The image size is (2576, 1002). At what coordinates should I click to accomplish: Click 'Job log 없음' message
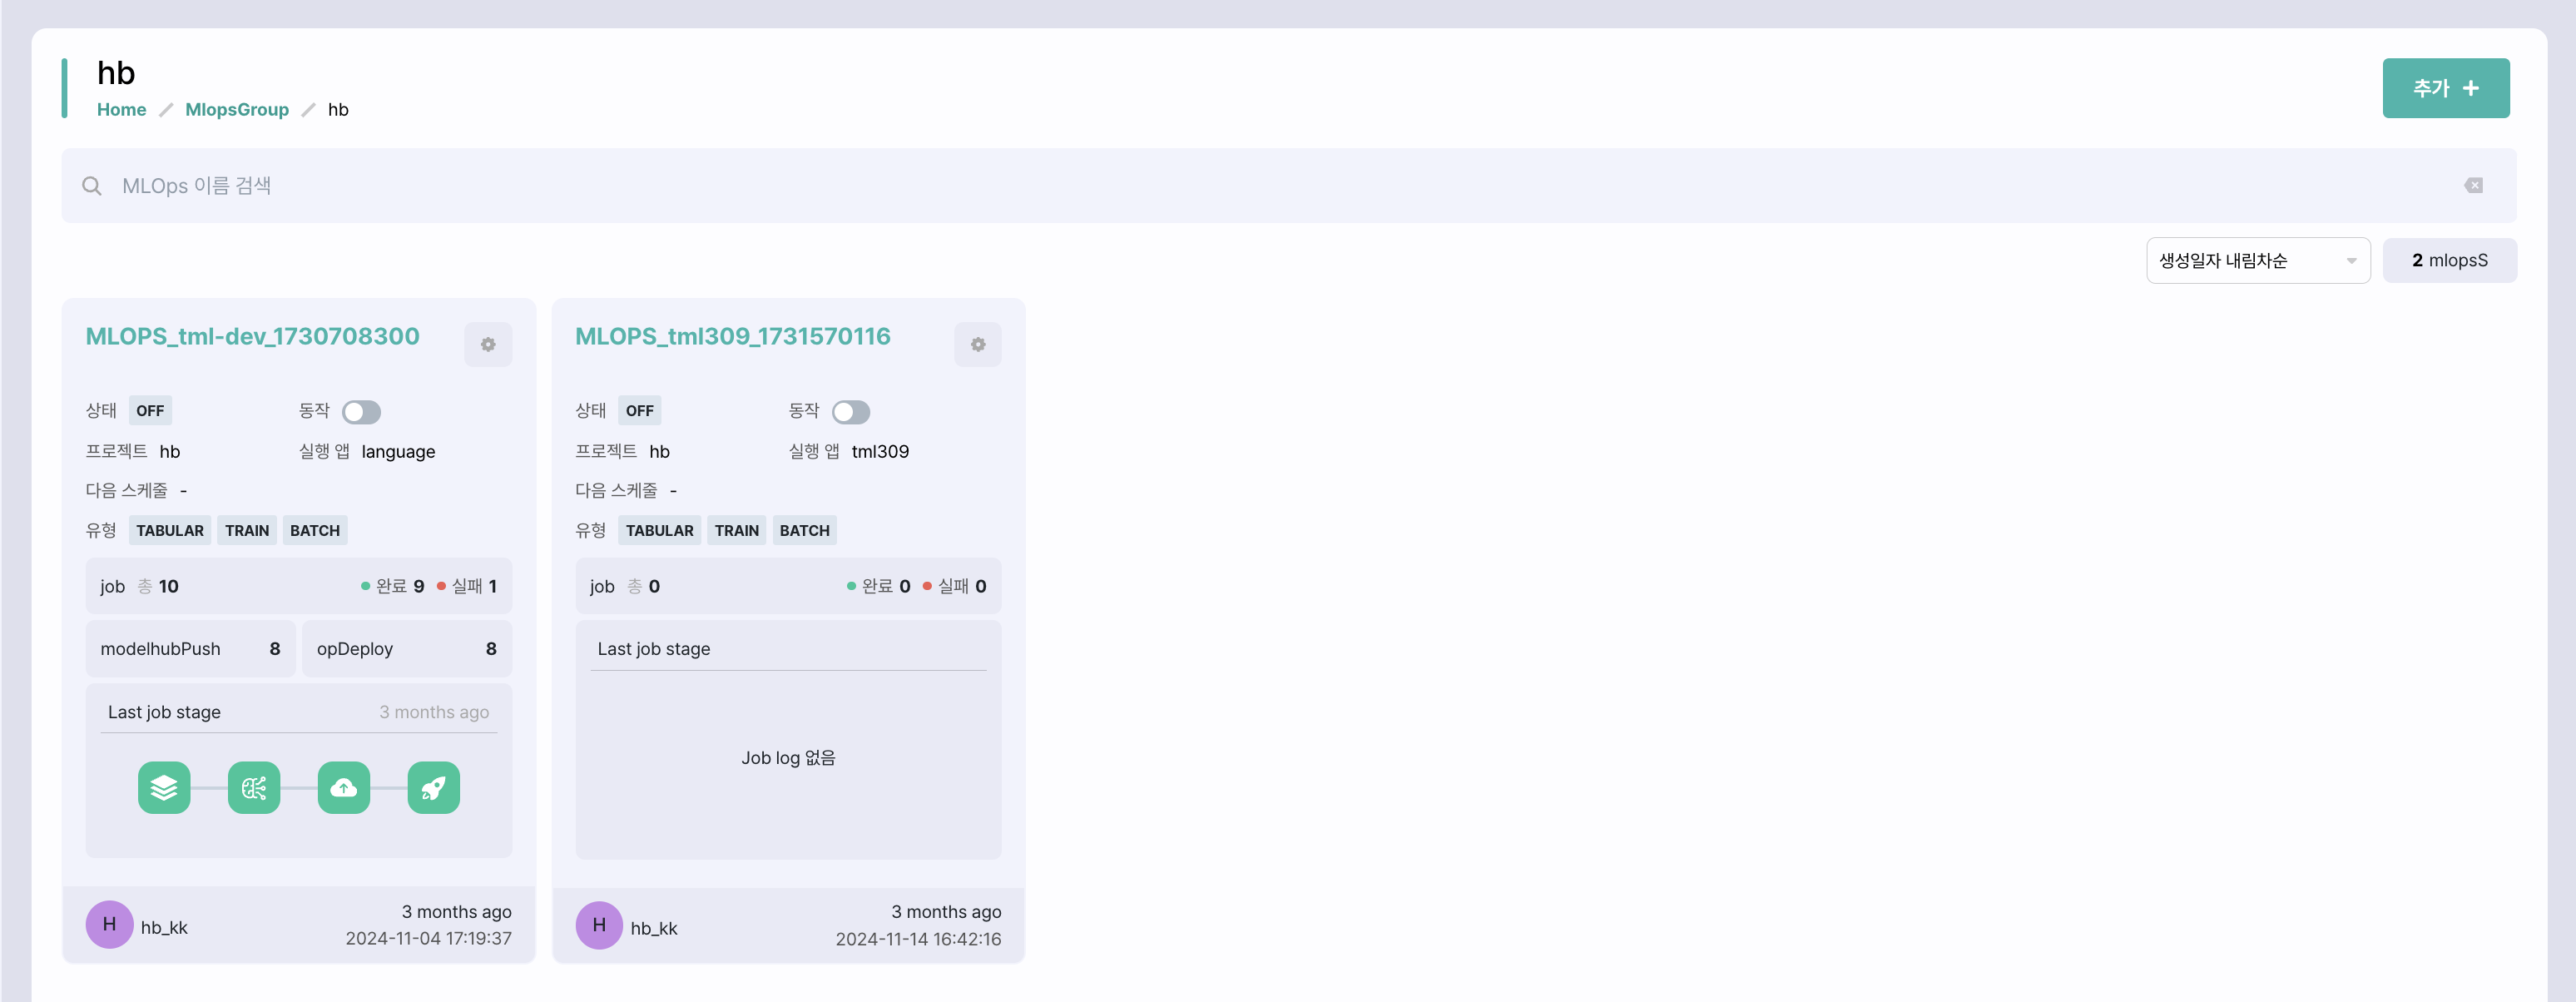pyautogui.click(x=788, y=758)
